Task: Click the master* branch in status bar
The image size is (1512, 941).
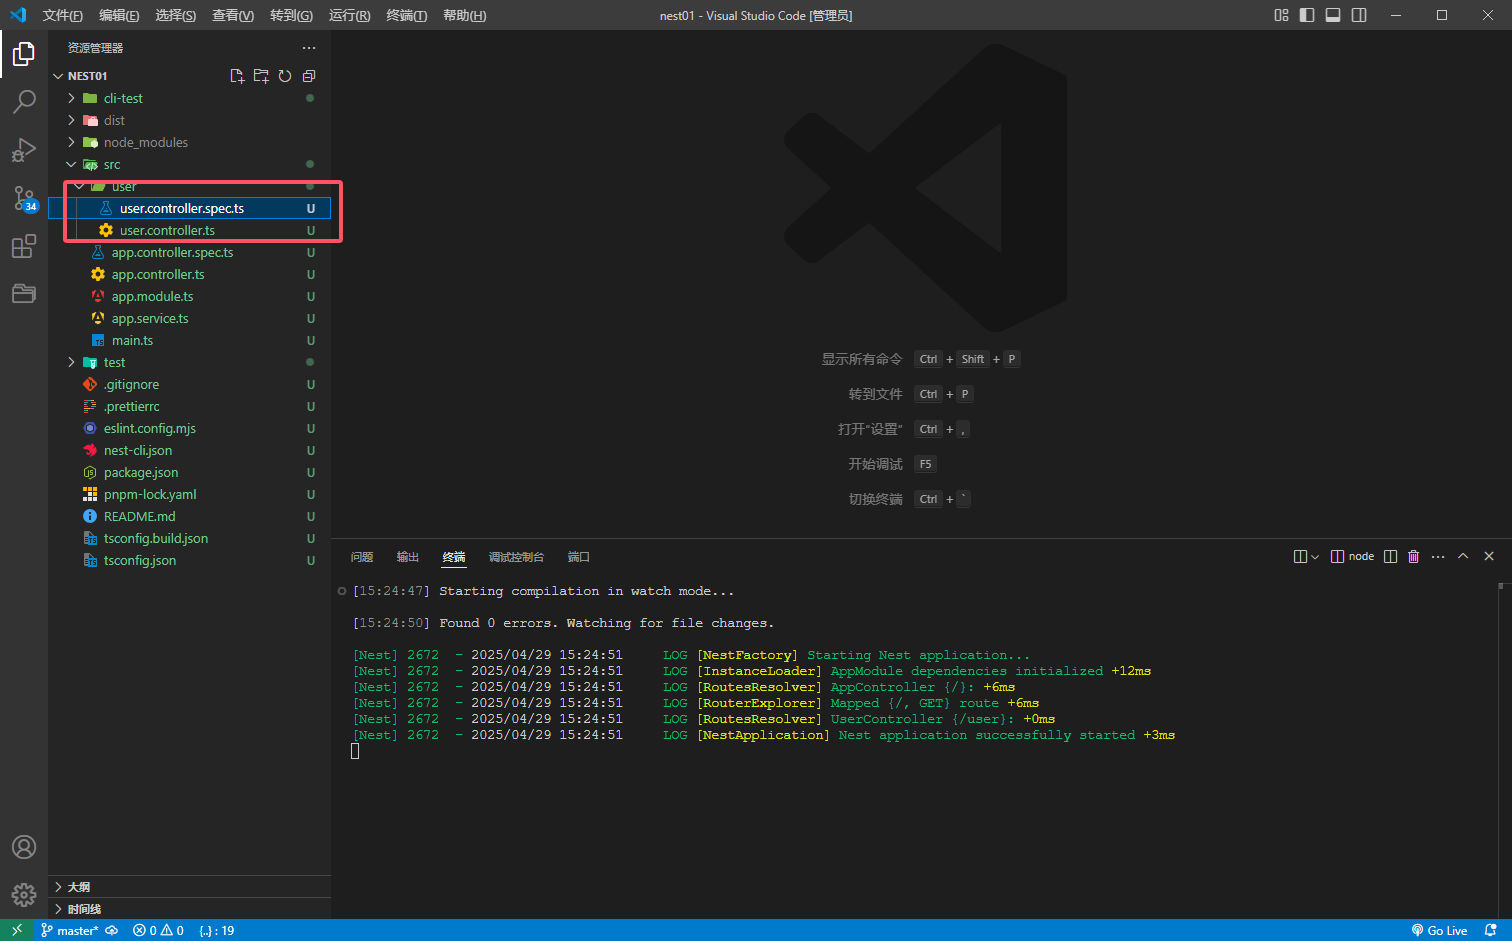Action: pyautogui.click(x=69, y=930)
